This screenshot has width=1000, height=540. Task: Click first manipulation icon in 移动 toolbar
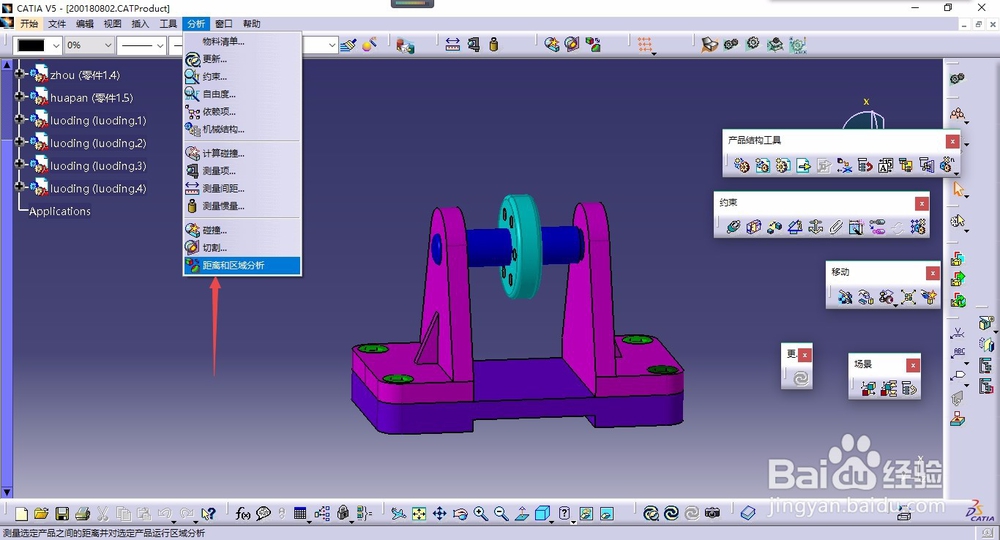[846, 296]
